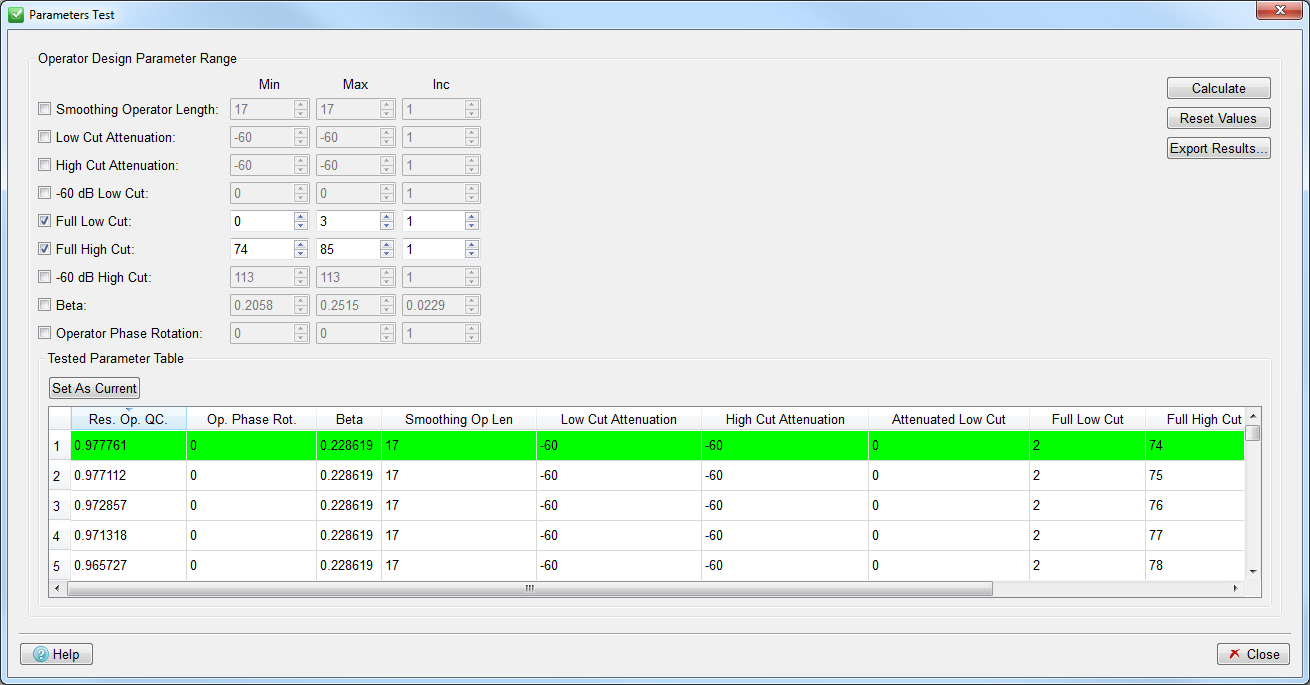This screenshot has height=685, width=1310.
Task: Click cell value 0.977761
Action: pos(128,446)
